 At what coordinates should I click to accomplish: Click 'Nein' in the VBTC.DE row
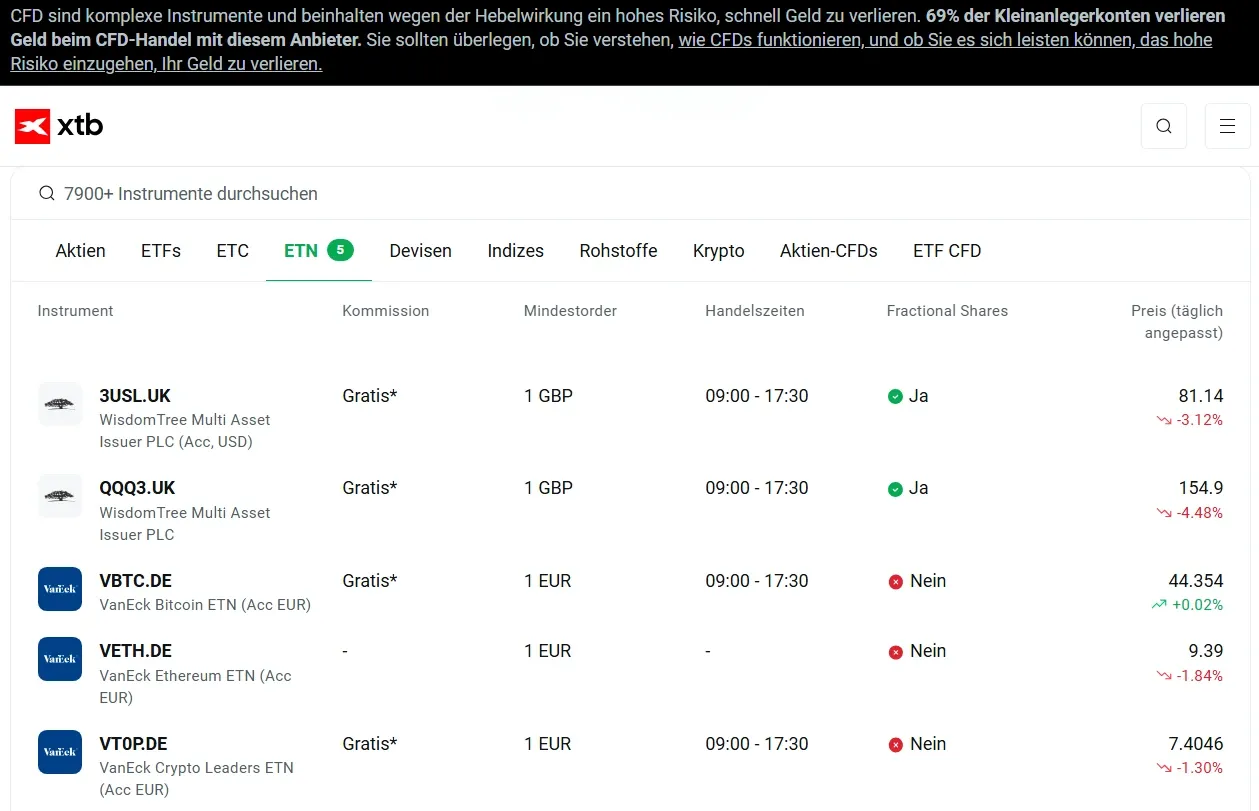click(928, 581)
